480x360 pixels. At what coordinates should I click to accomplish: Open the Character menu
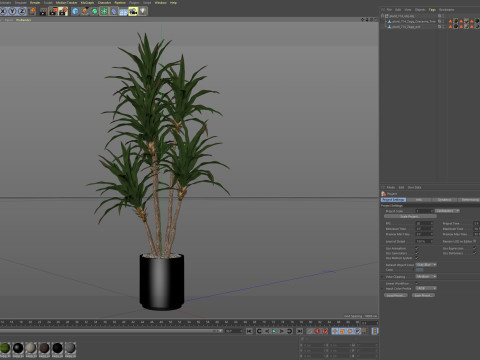[x=104, y=3]
